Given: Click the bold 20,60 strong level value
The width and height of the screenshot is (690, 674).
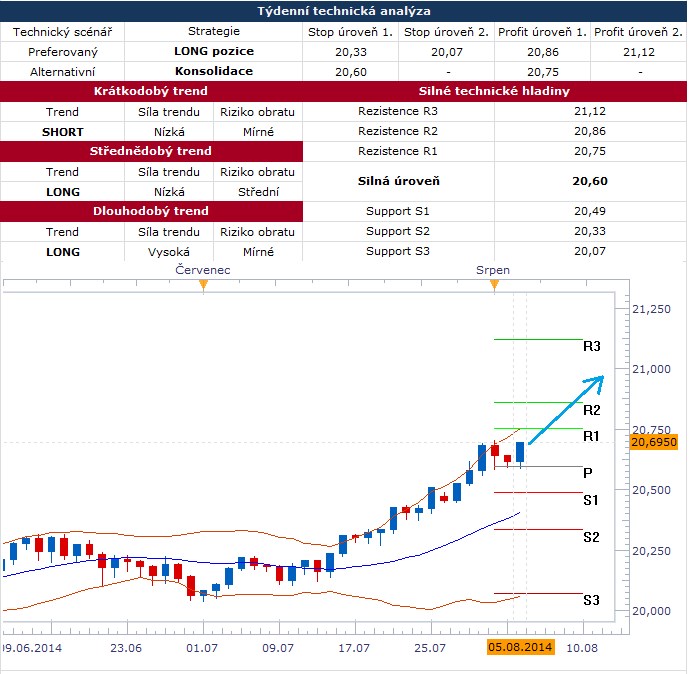Looking at the screenshot, I should [590, 181].
